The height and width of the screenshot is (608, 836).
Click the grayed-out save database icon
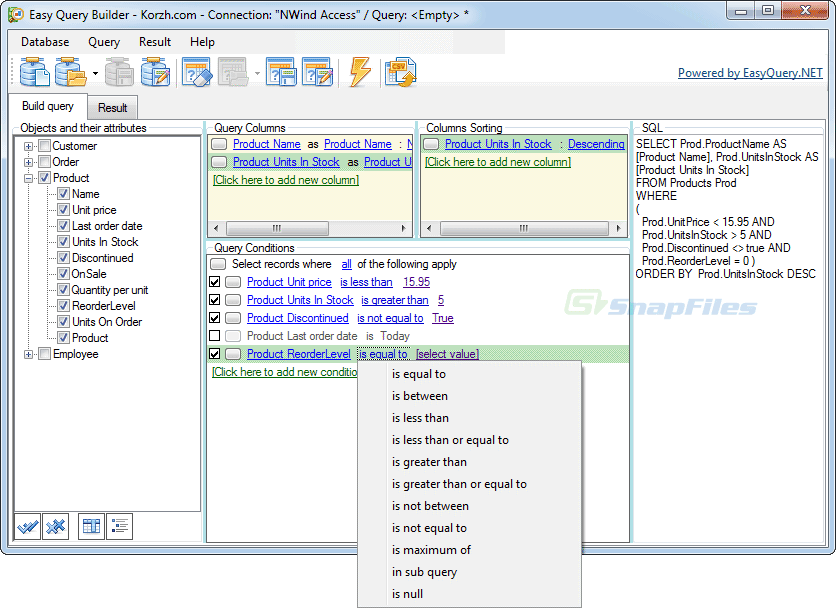coord(119,72)
